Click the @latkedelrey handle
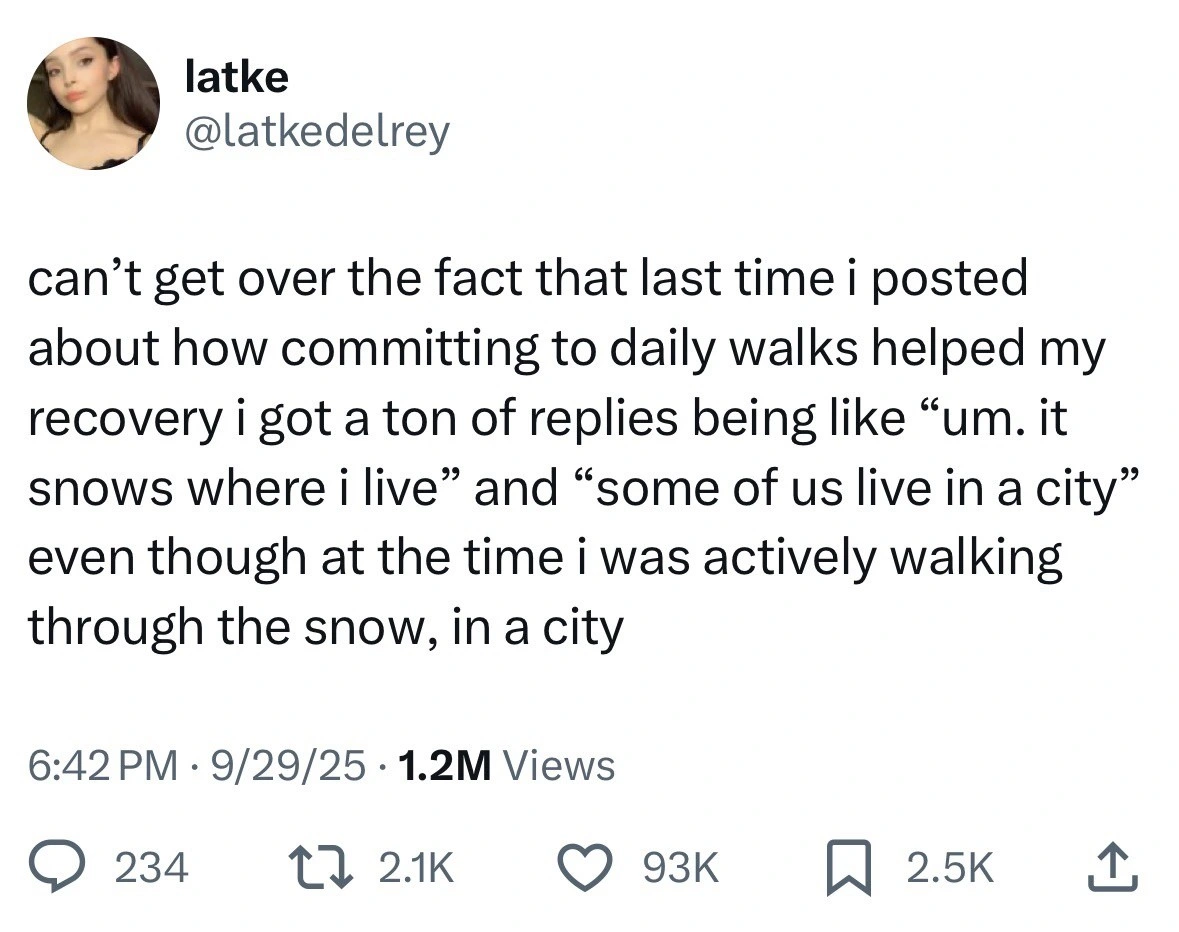 pyautogui.click(x=317, y=130)
